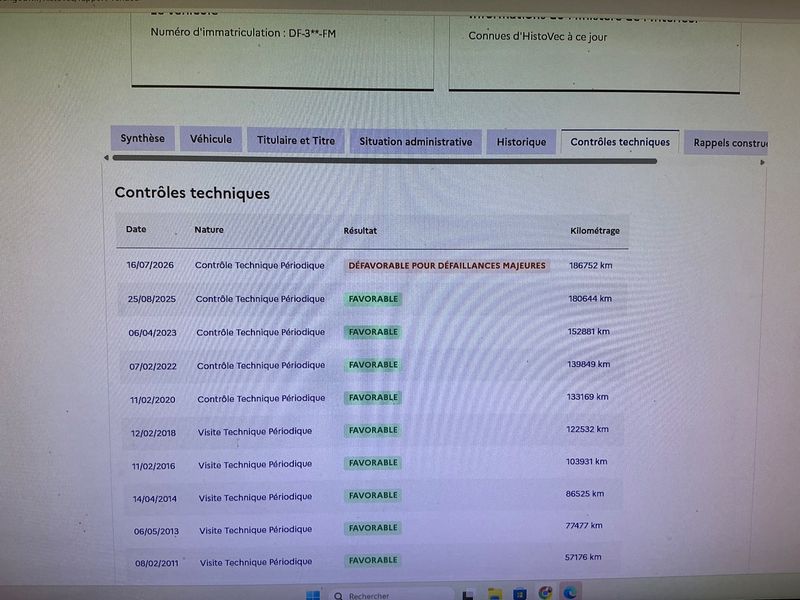
Task: Click the 103931 km value
Action: point(587,461)
